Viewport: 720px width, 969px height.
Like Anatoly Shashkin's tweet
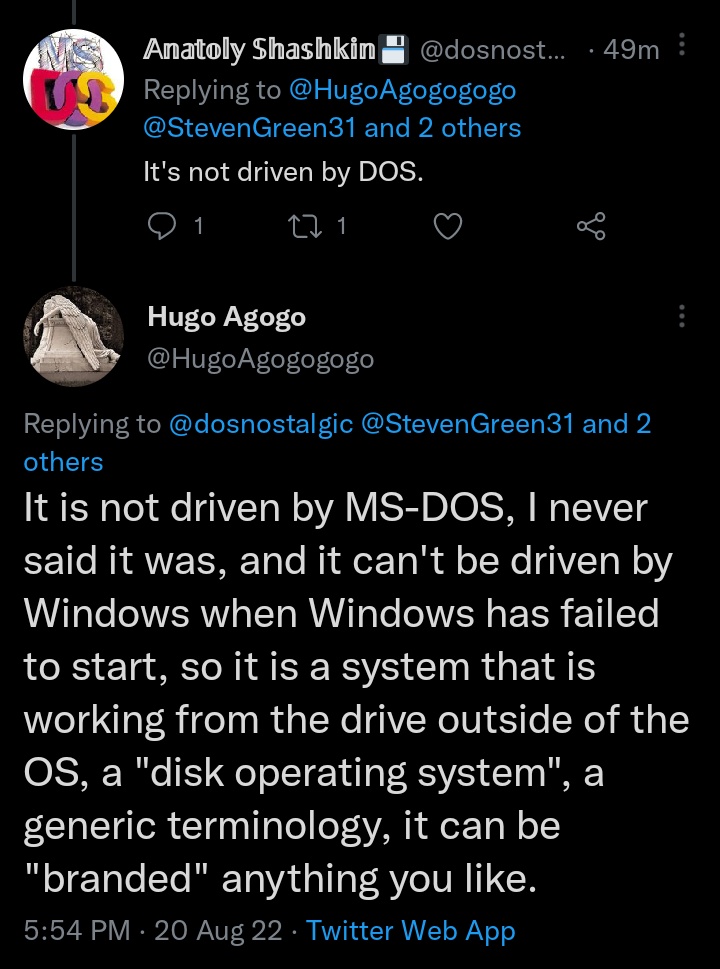click(x=447, y=226)
